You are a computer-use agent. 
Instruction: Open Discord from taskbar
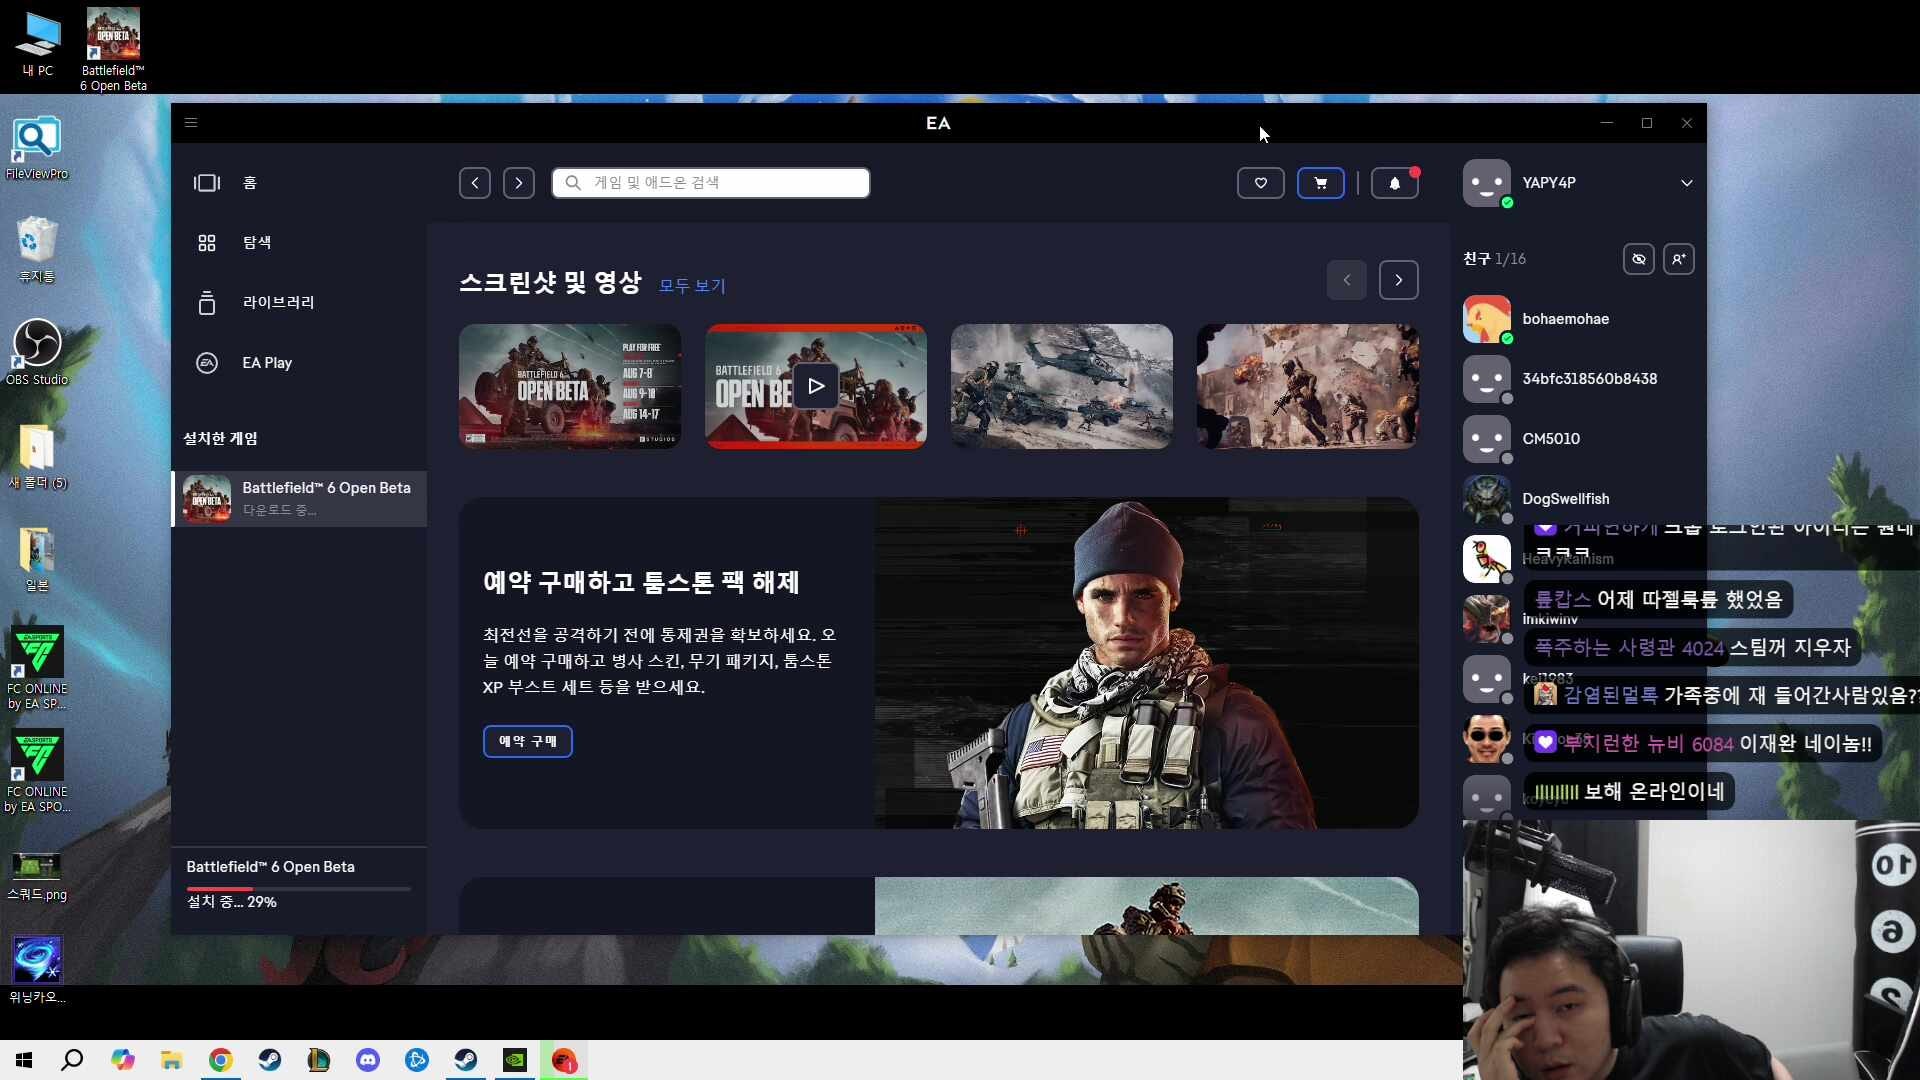[x=368, y=1060]
